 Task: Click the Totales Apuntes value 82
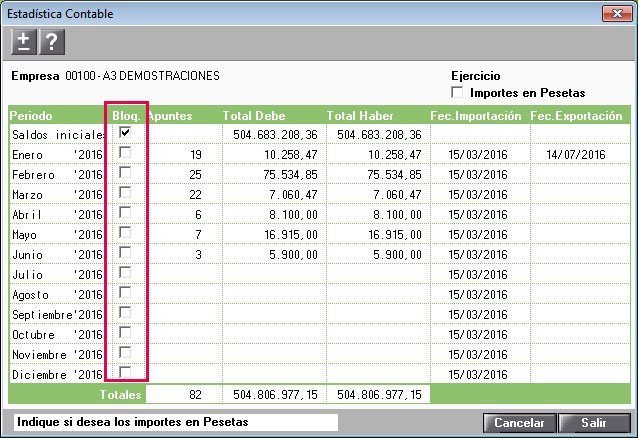tap(195, 394)
